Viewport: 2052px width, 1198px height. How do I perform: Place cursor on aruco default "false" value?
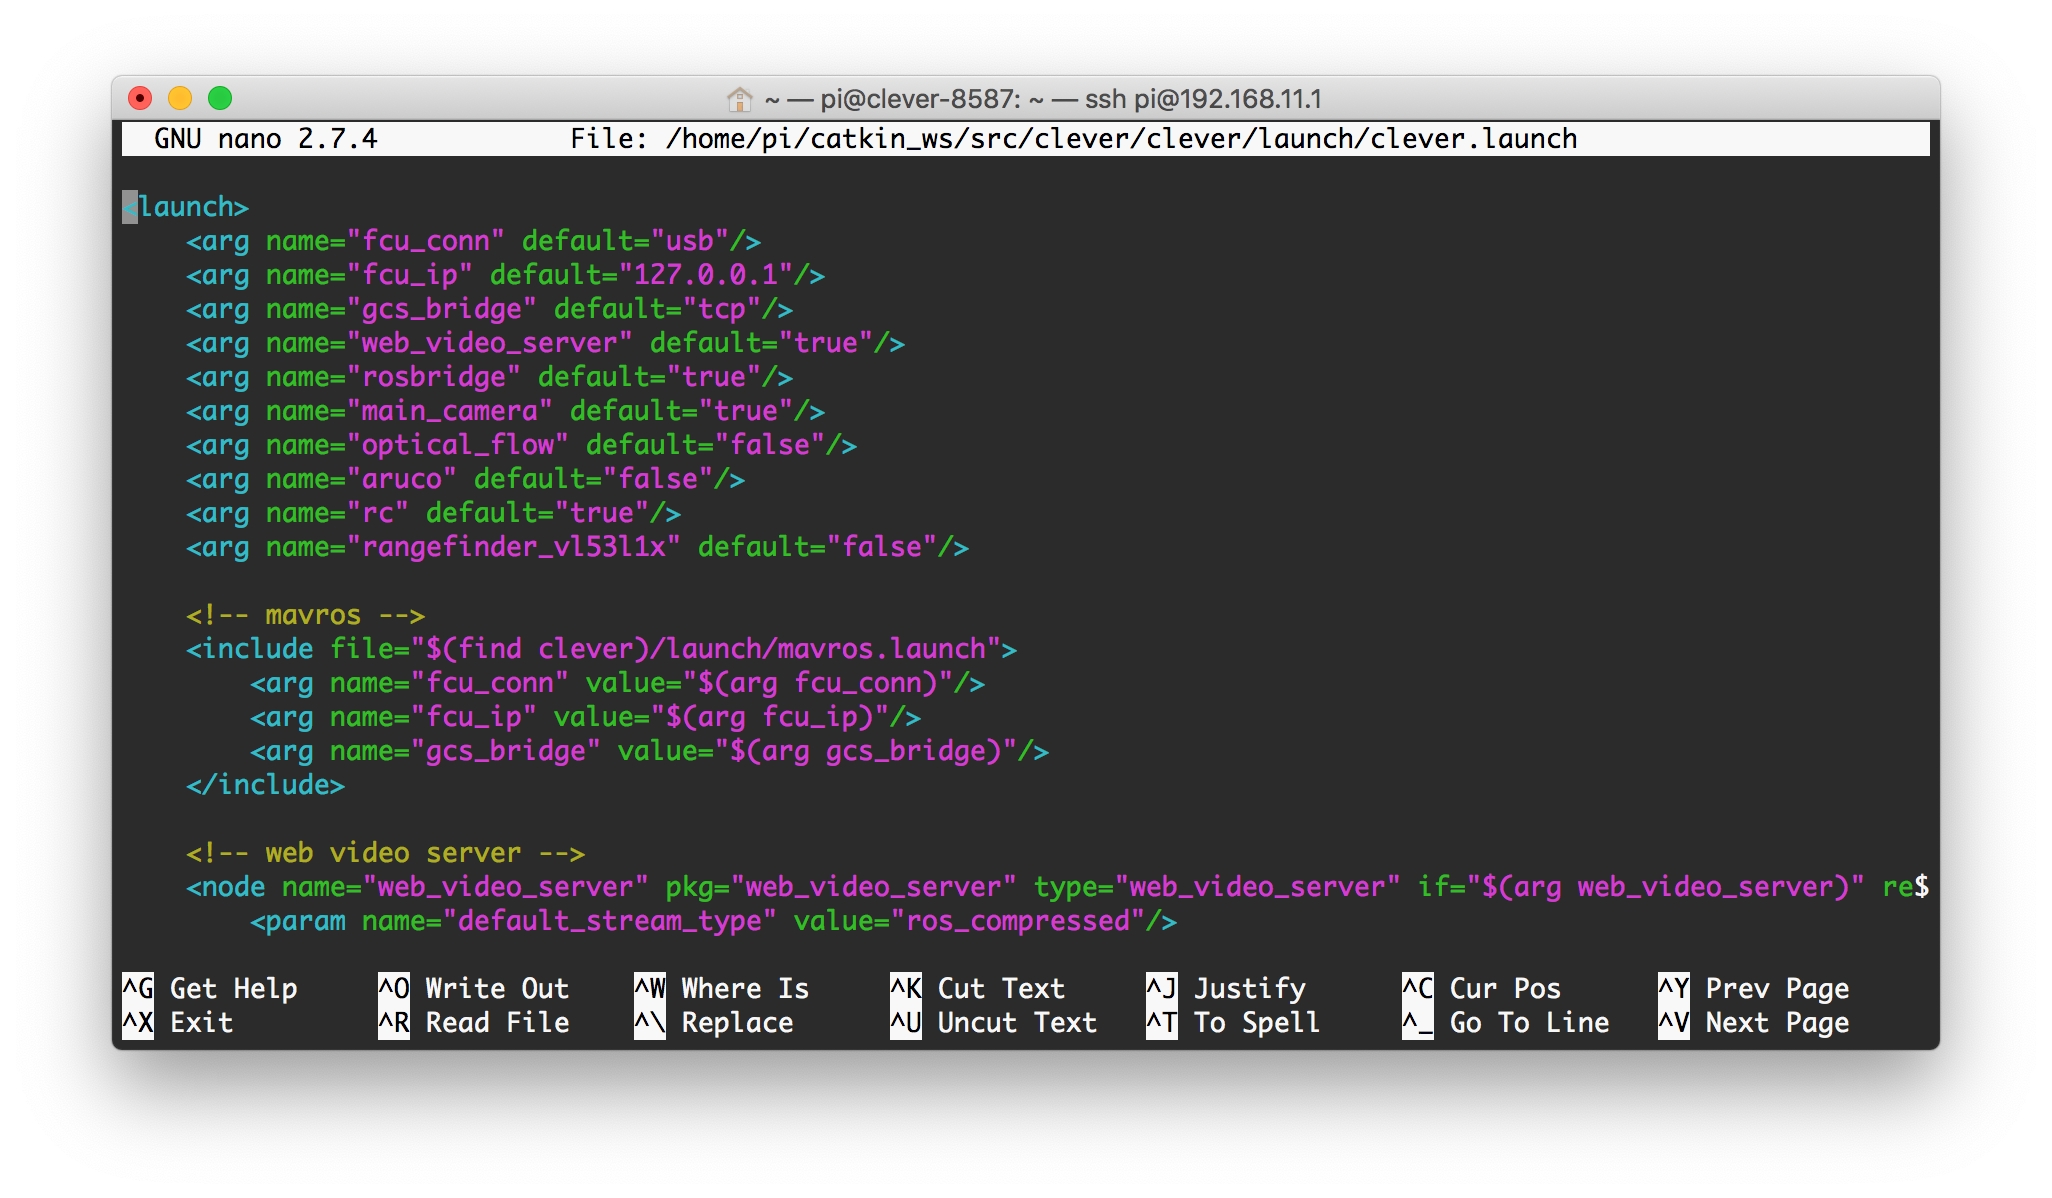pyautogui.click(x=657, y=479)
